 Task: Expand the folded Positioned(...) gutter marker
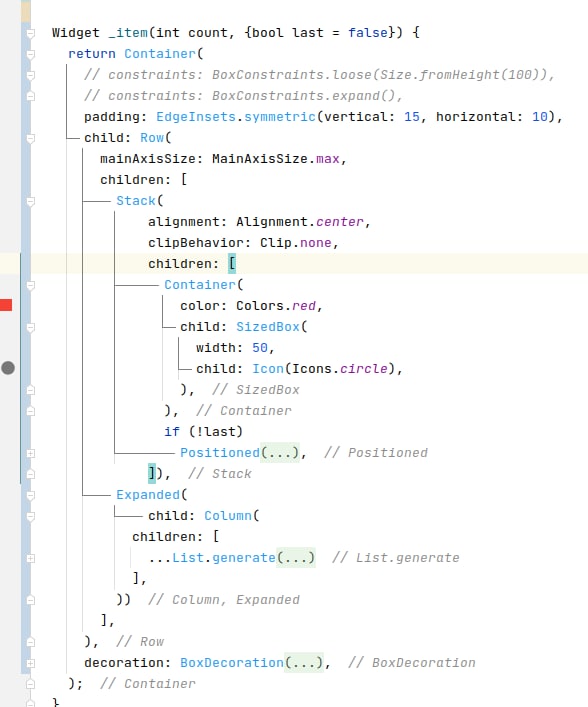pos(30,454)
